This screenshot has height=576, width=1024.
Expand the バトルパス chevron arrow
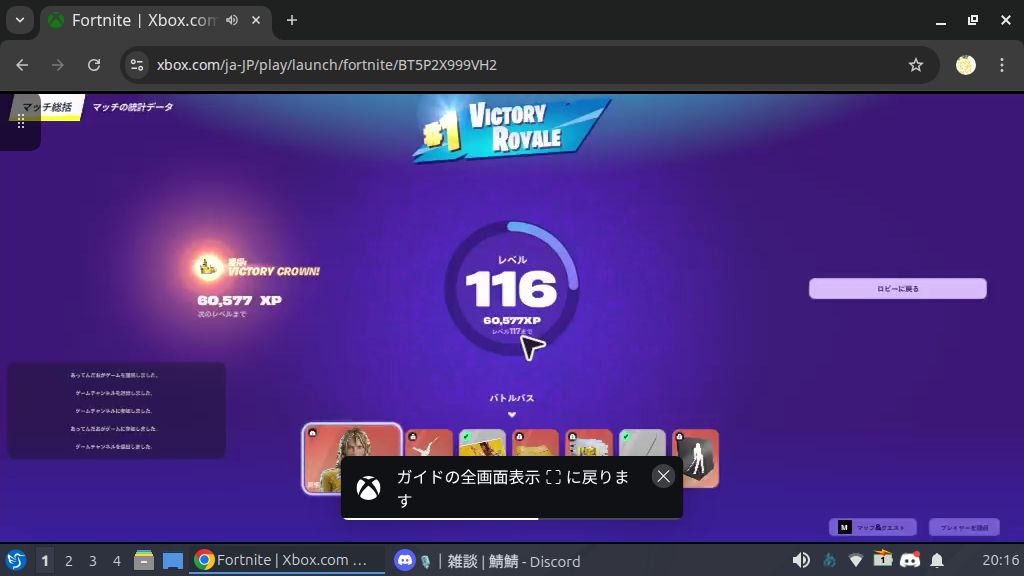pyautogui.click(x=512, y=415)
